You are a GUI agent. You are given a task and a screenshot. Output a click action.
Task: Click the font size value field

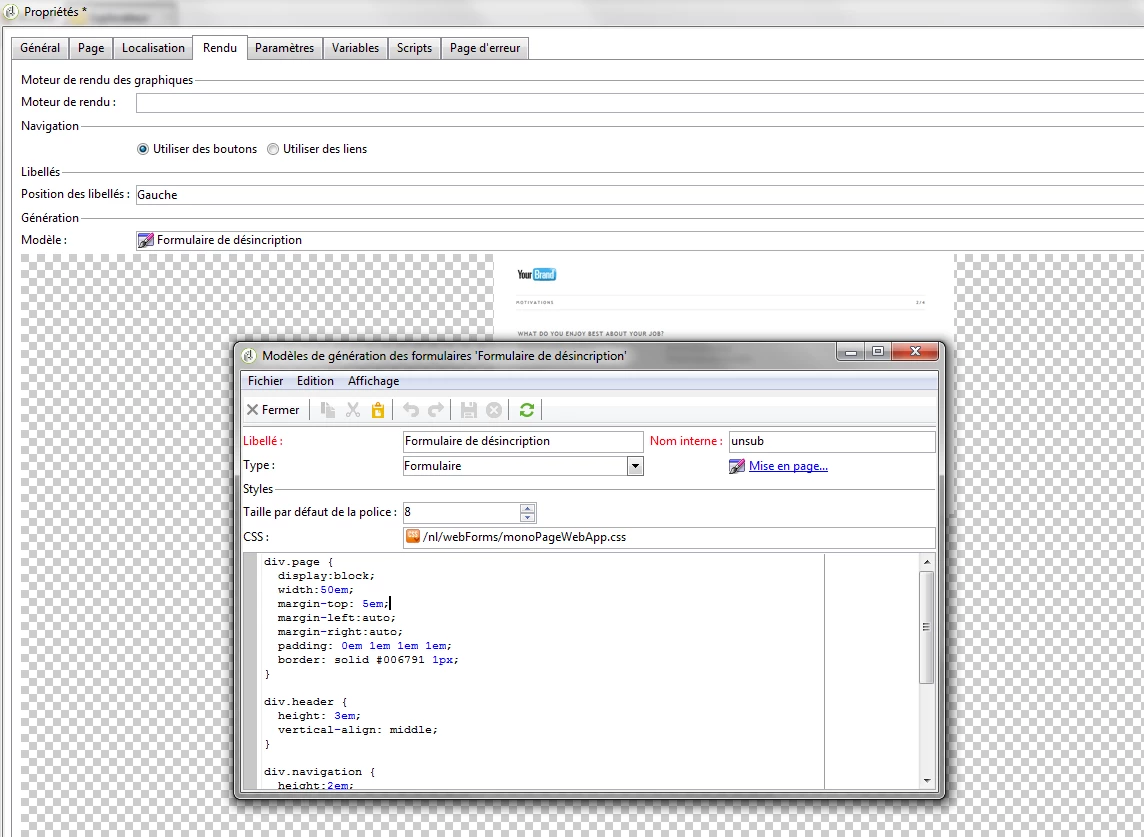click(461, 512)
